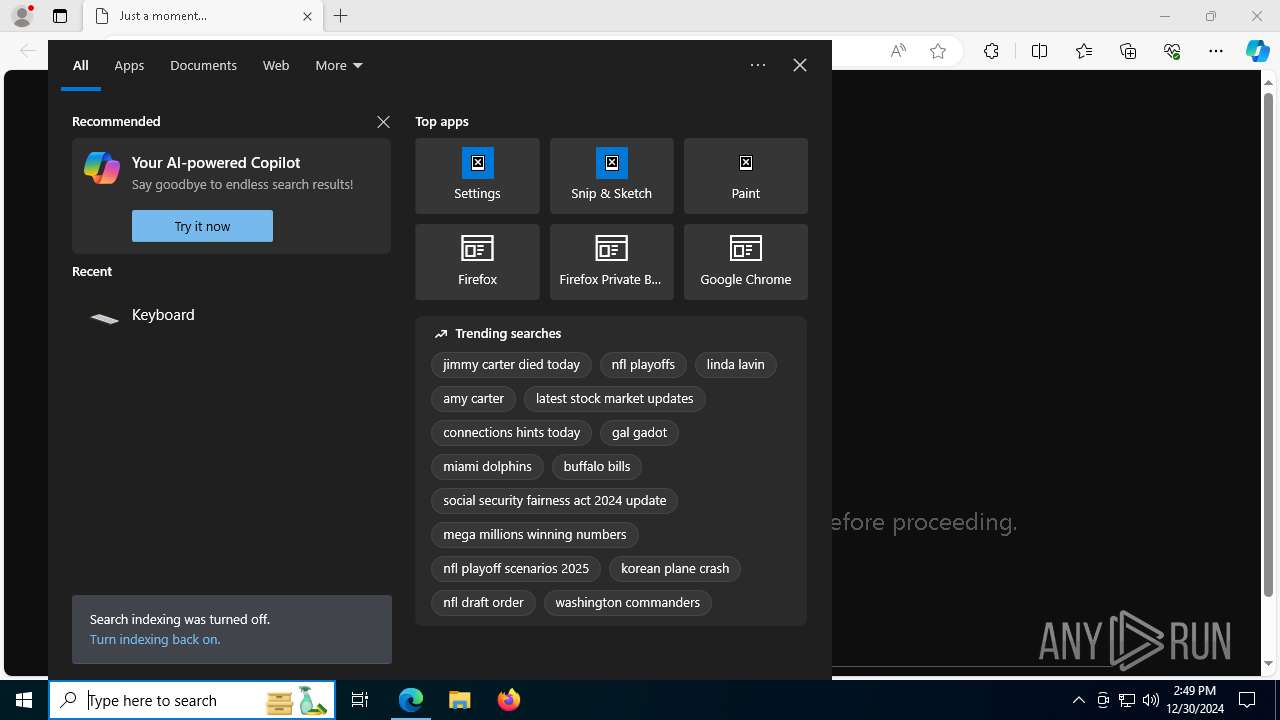Select 'social security fairness act 2024 update'
Viewport: 1280px width, 720px height.
pos(554,501)
